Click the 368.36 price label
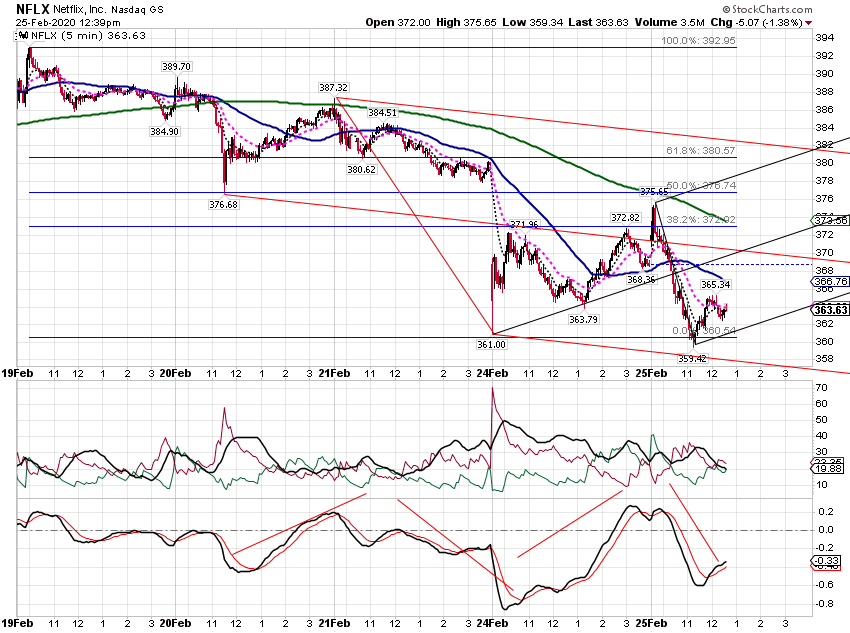This screenshot has width=850, height=633. coord(641,280)
